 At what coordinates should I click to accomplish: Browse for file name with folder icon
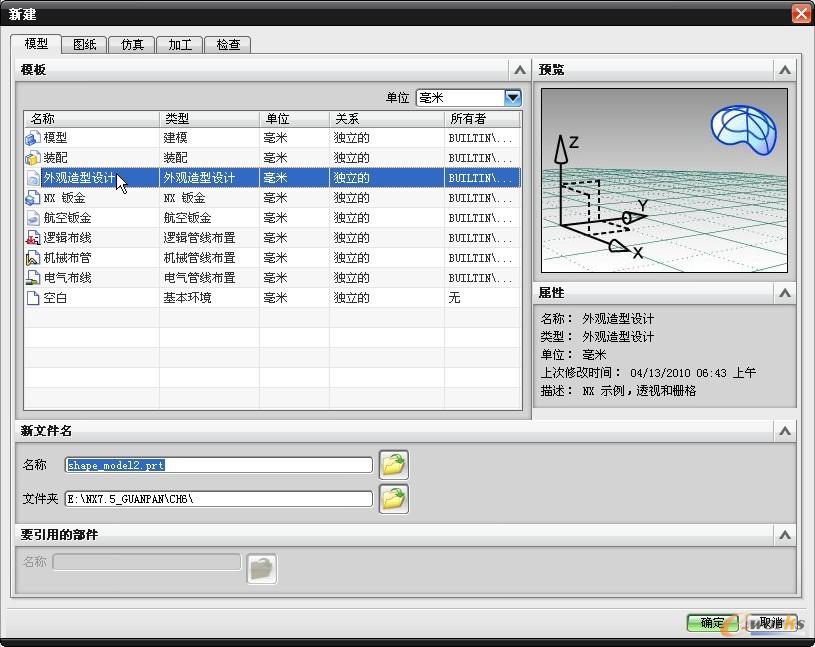(394, 465)
